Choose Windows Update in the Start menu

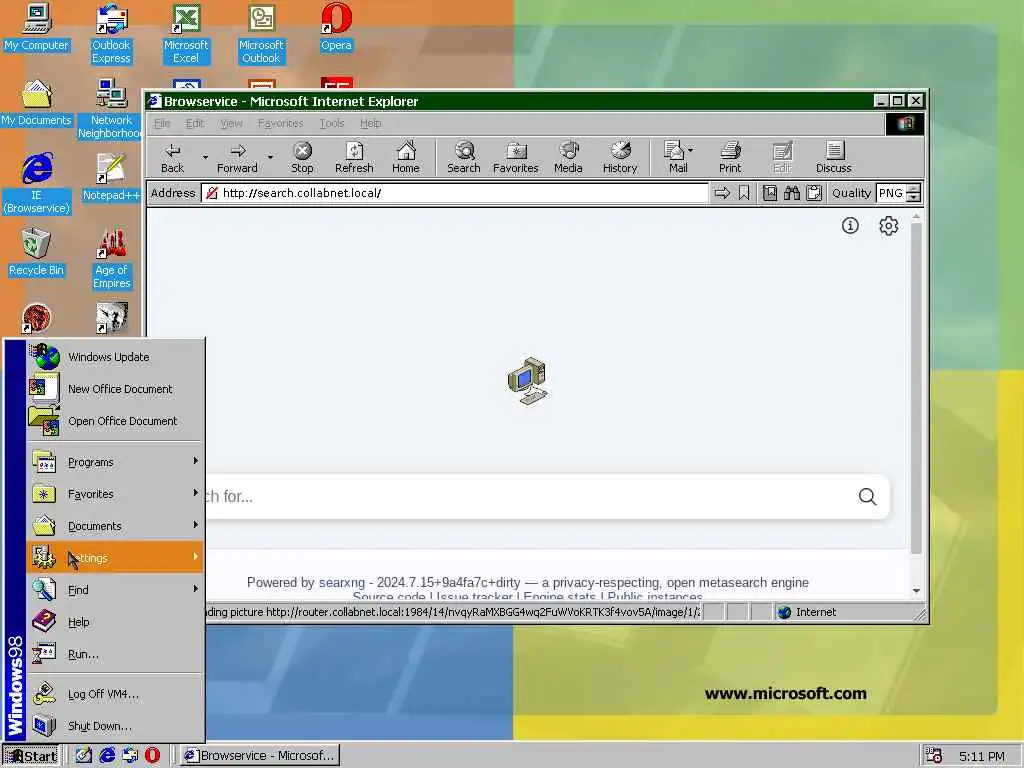[115, 357]
